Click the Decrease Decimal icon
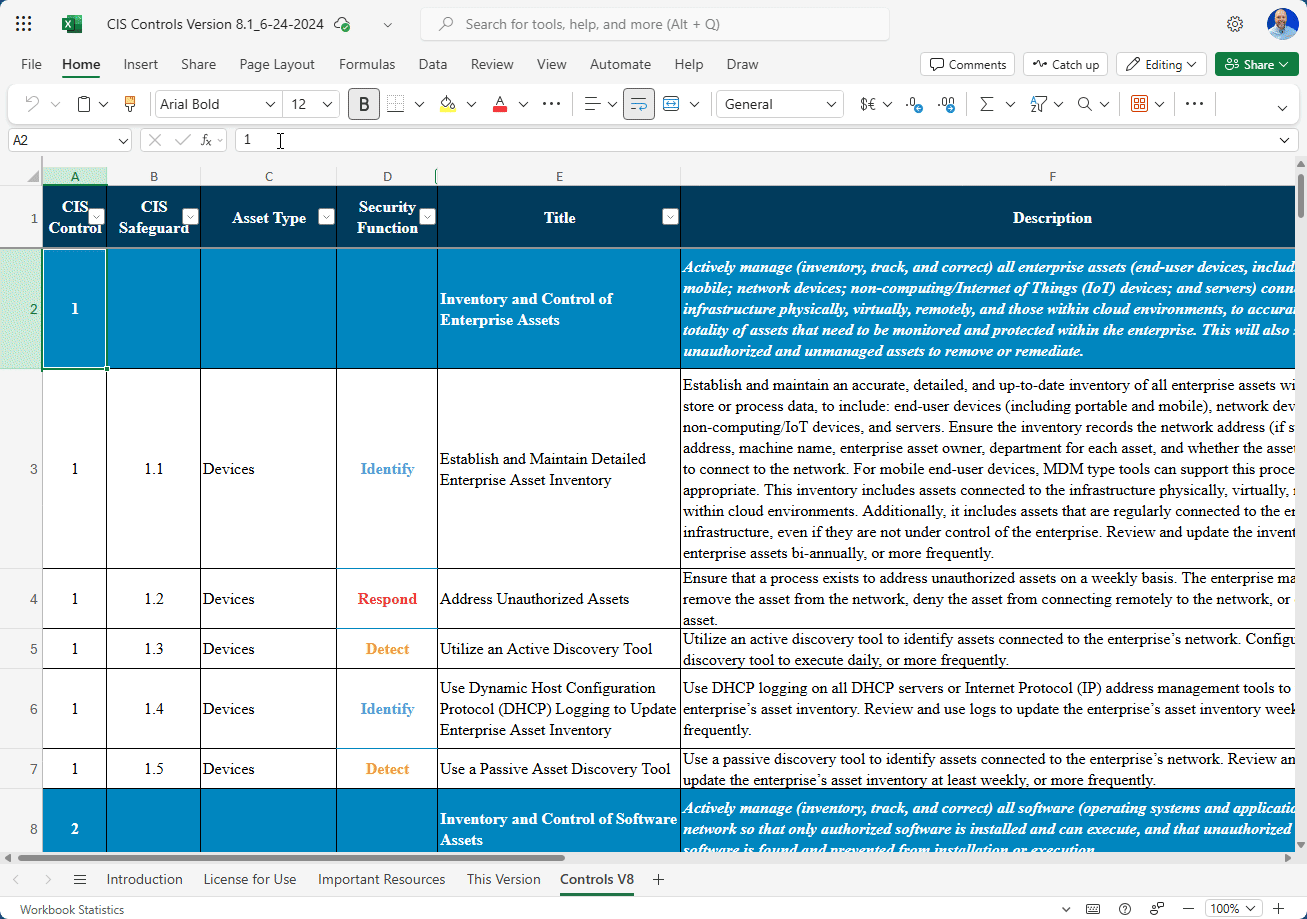This screenshot has height=919, width=1307. click(x=913, y=104)
